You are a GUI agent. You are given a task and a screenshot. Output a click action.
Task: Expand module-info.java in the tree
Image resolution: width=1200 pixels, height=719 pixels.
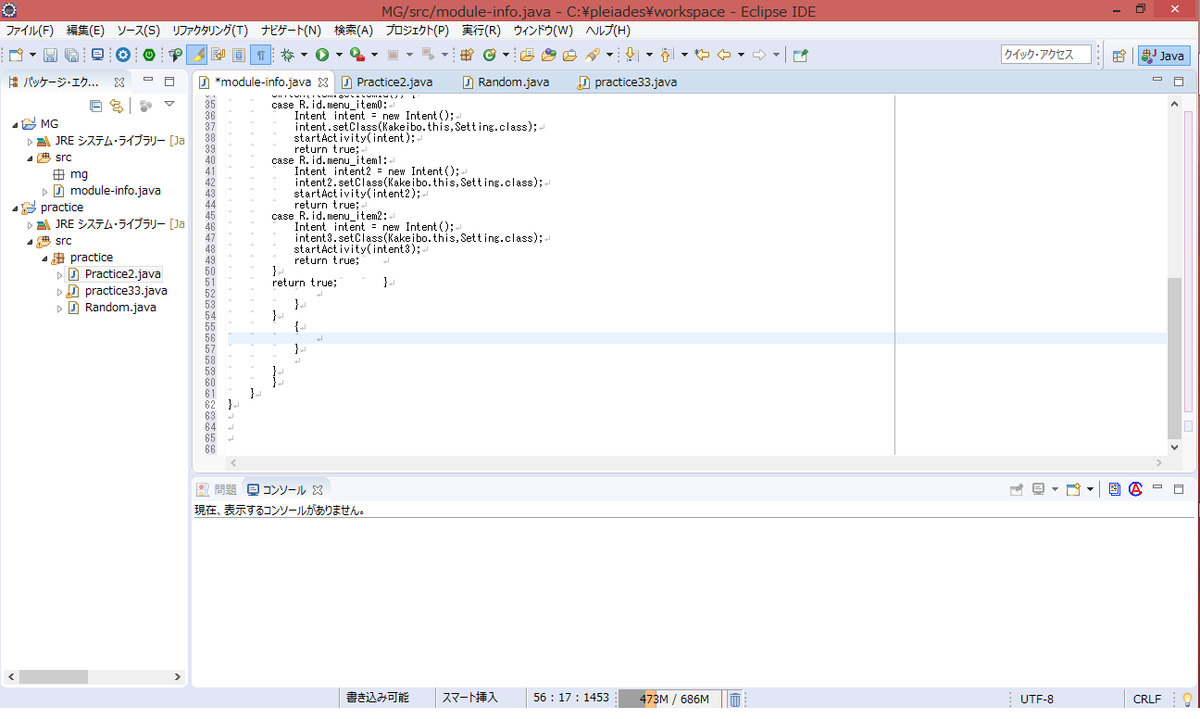(45, 191)
